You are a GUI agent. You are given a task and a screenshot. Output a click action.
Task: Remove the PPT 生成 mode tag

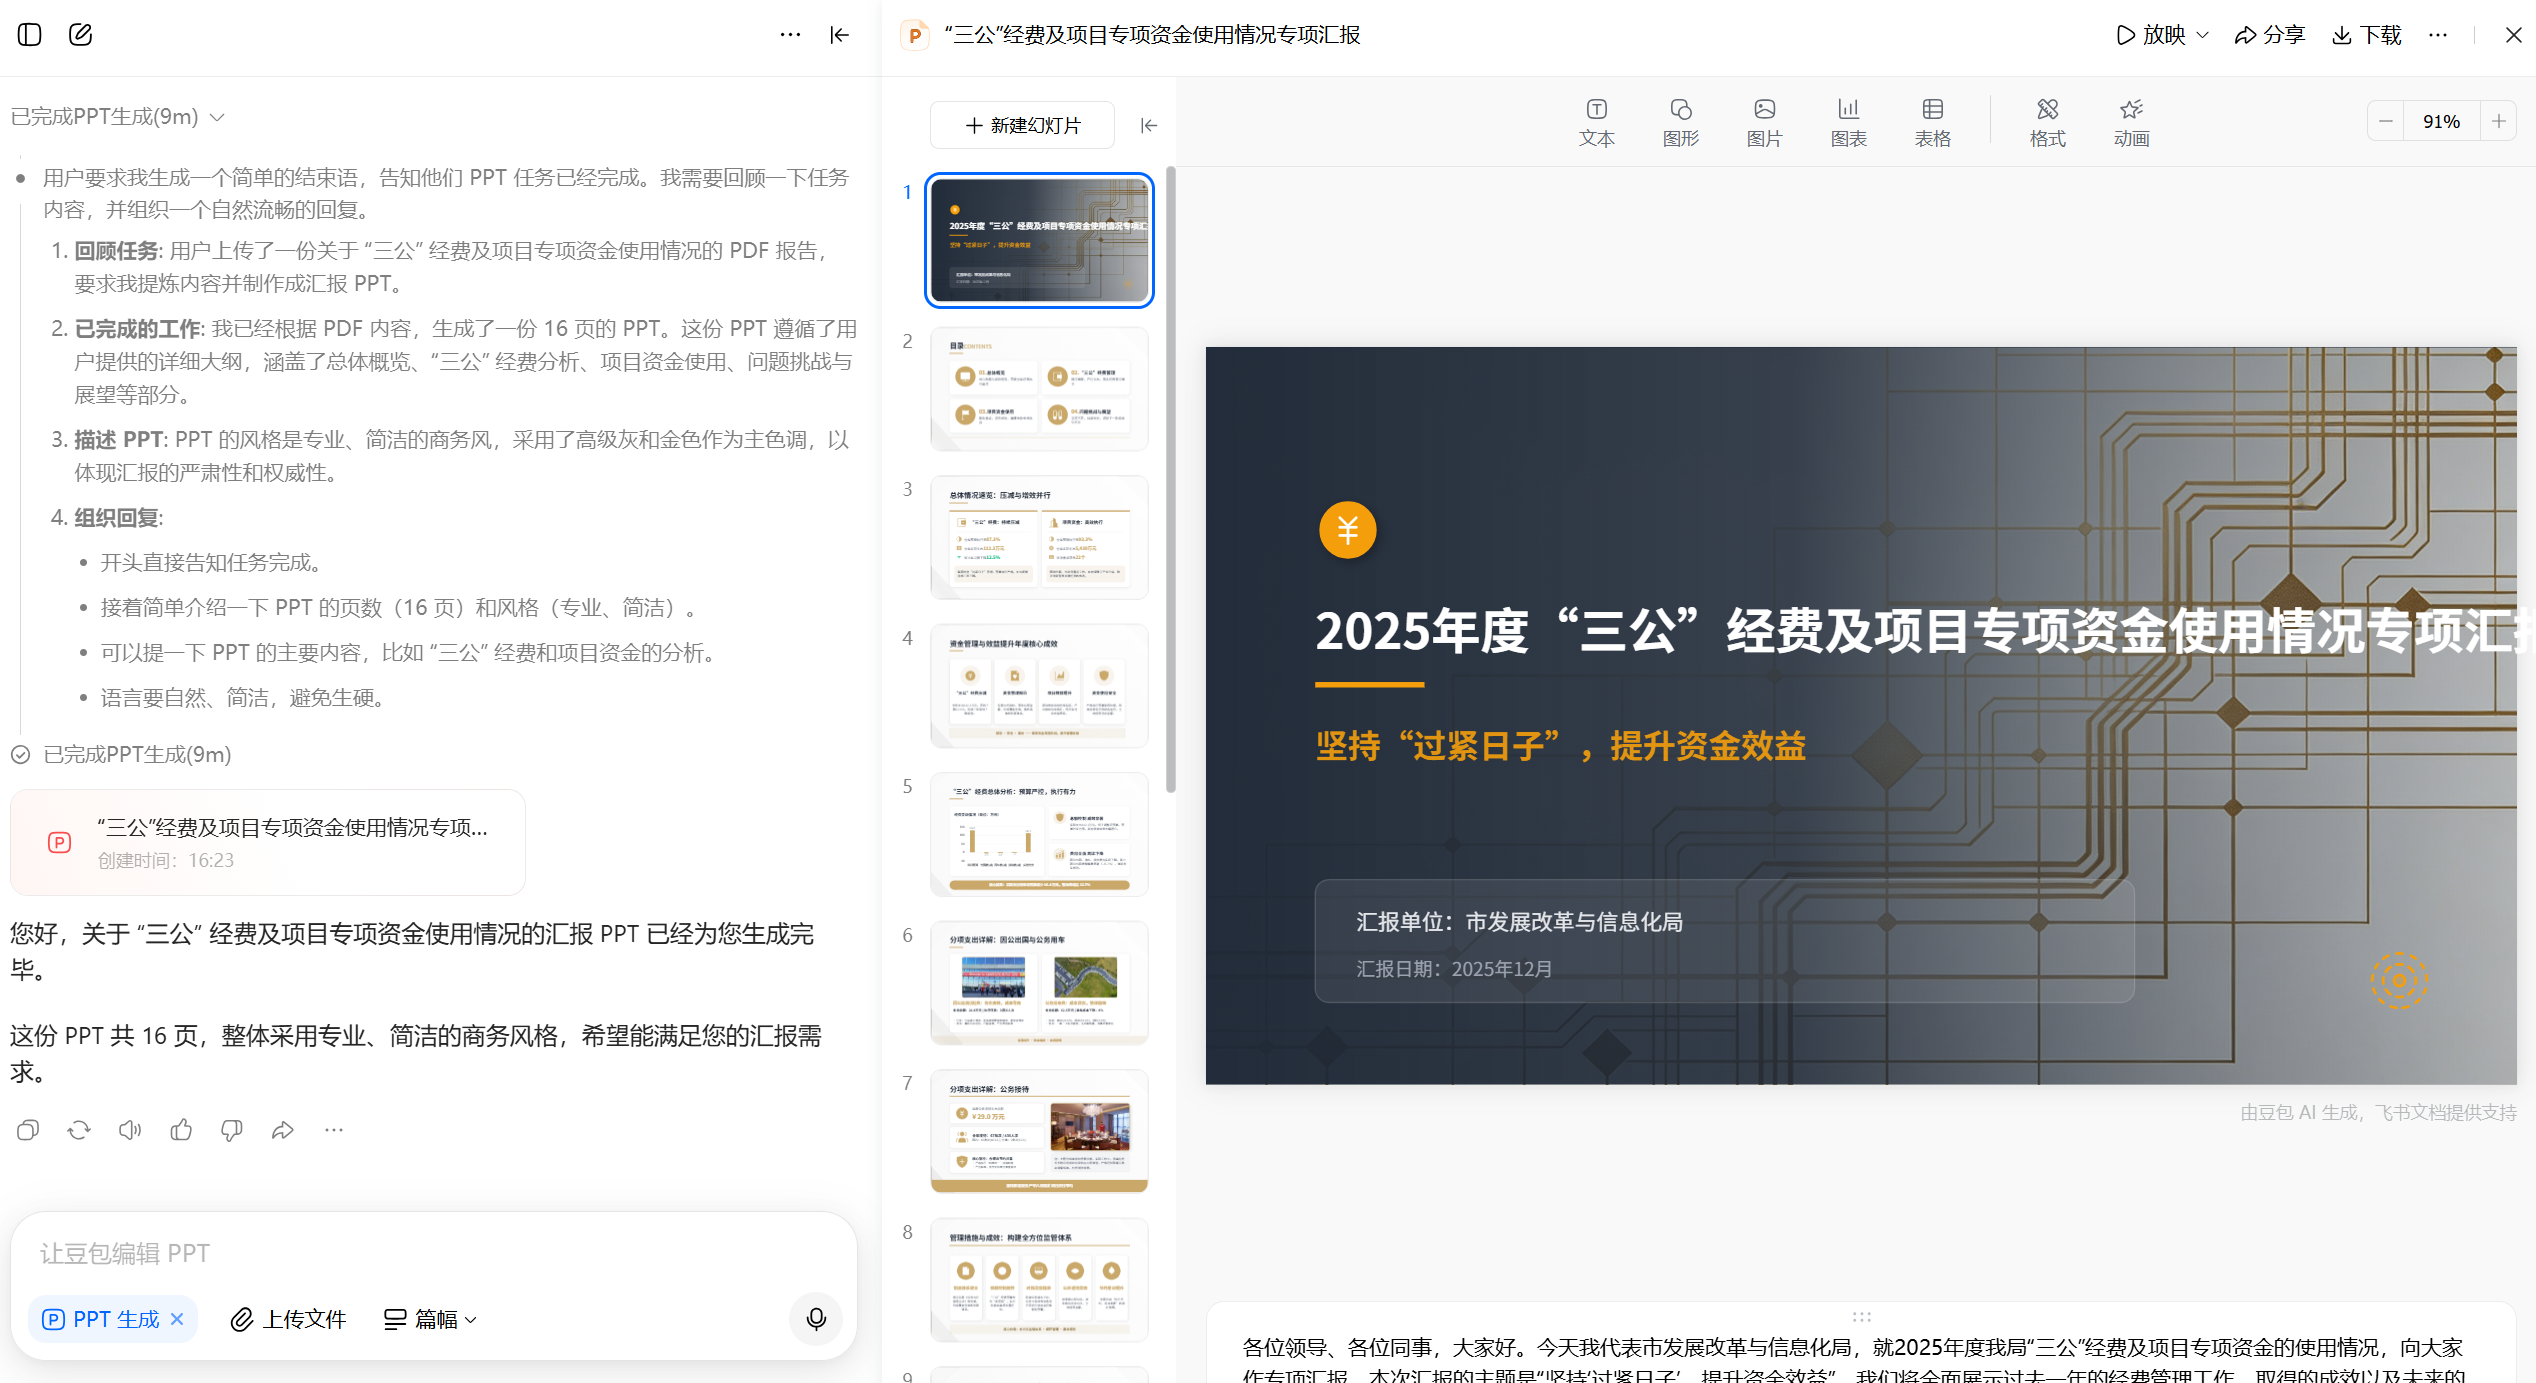pyautogui.click(x=177, y=1319)
